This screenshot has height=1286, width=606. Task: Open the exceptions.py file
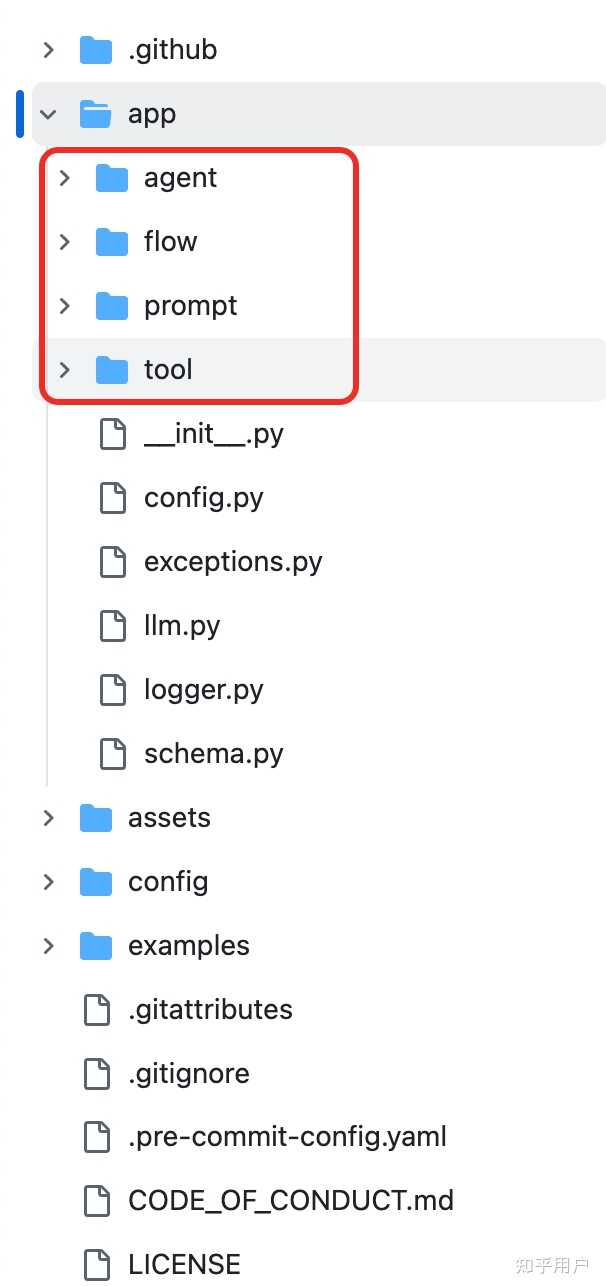coord(233,562)
